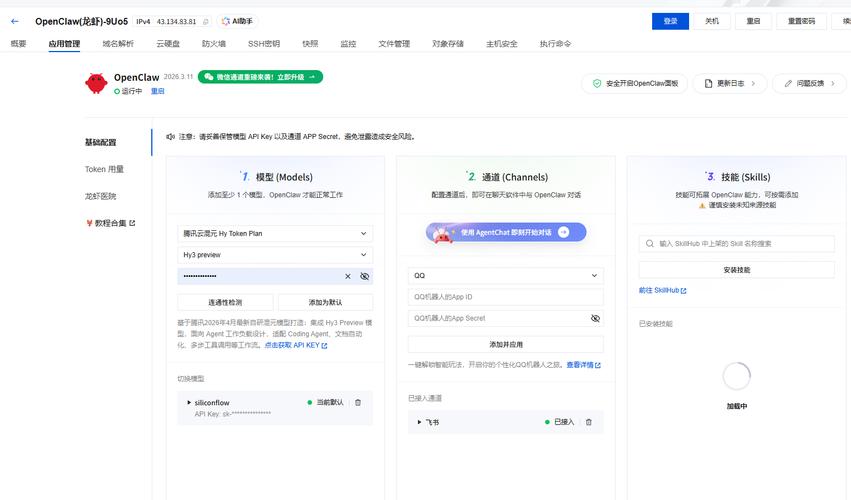Open the 更新日志 changelog

click(x=730, y=84)
